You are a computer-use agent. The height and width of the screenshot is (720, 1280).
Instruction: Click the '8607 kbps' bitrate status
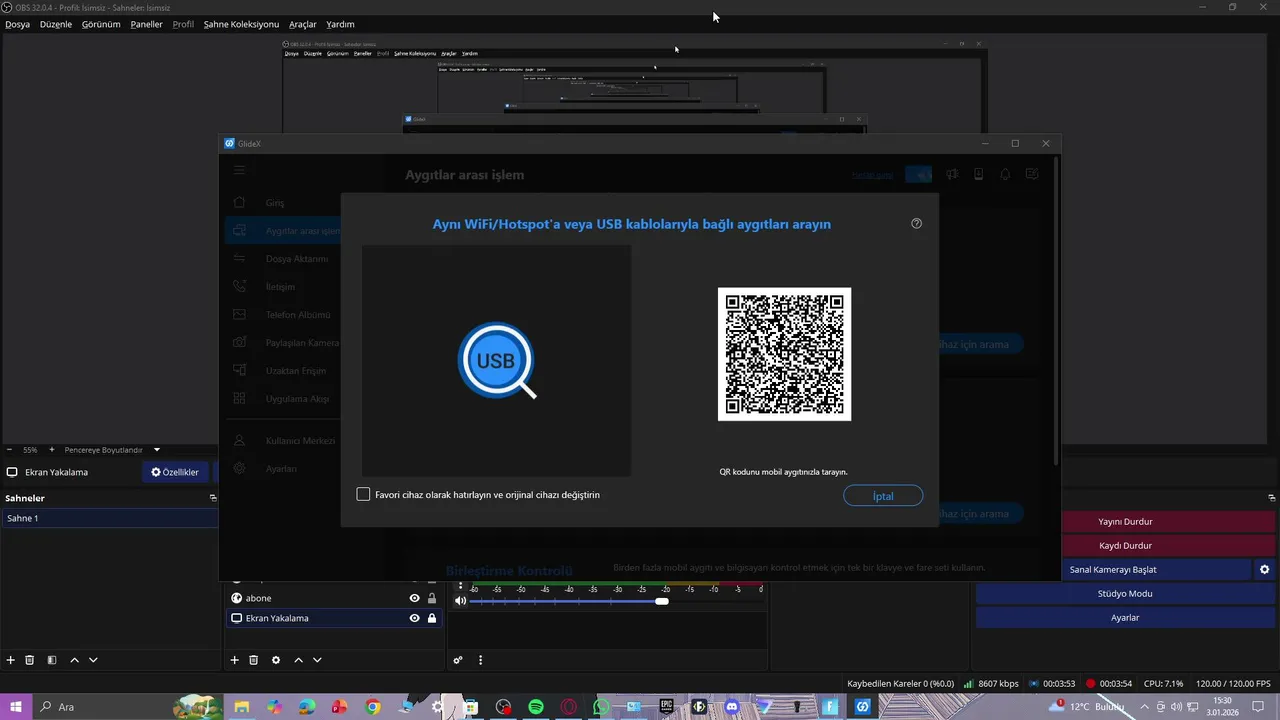[x=992, y=684]
